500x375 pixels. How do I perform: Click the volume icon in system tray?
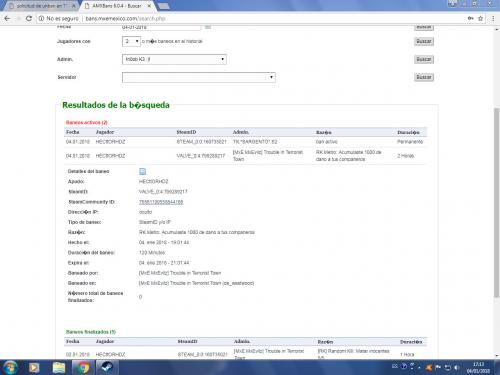457,367
